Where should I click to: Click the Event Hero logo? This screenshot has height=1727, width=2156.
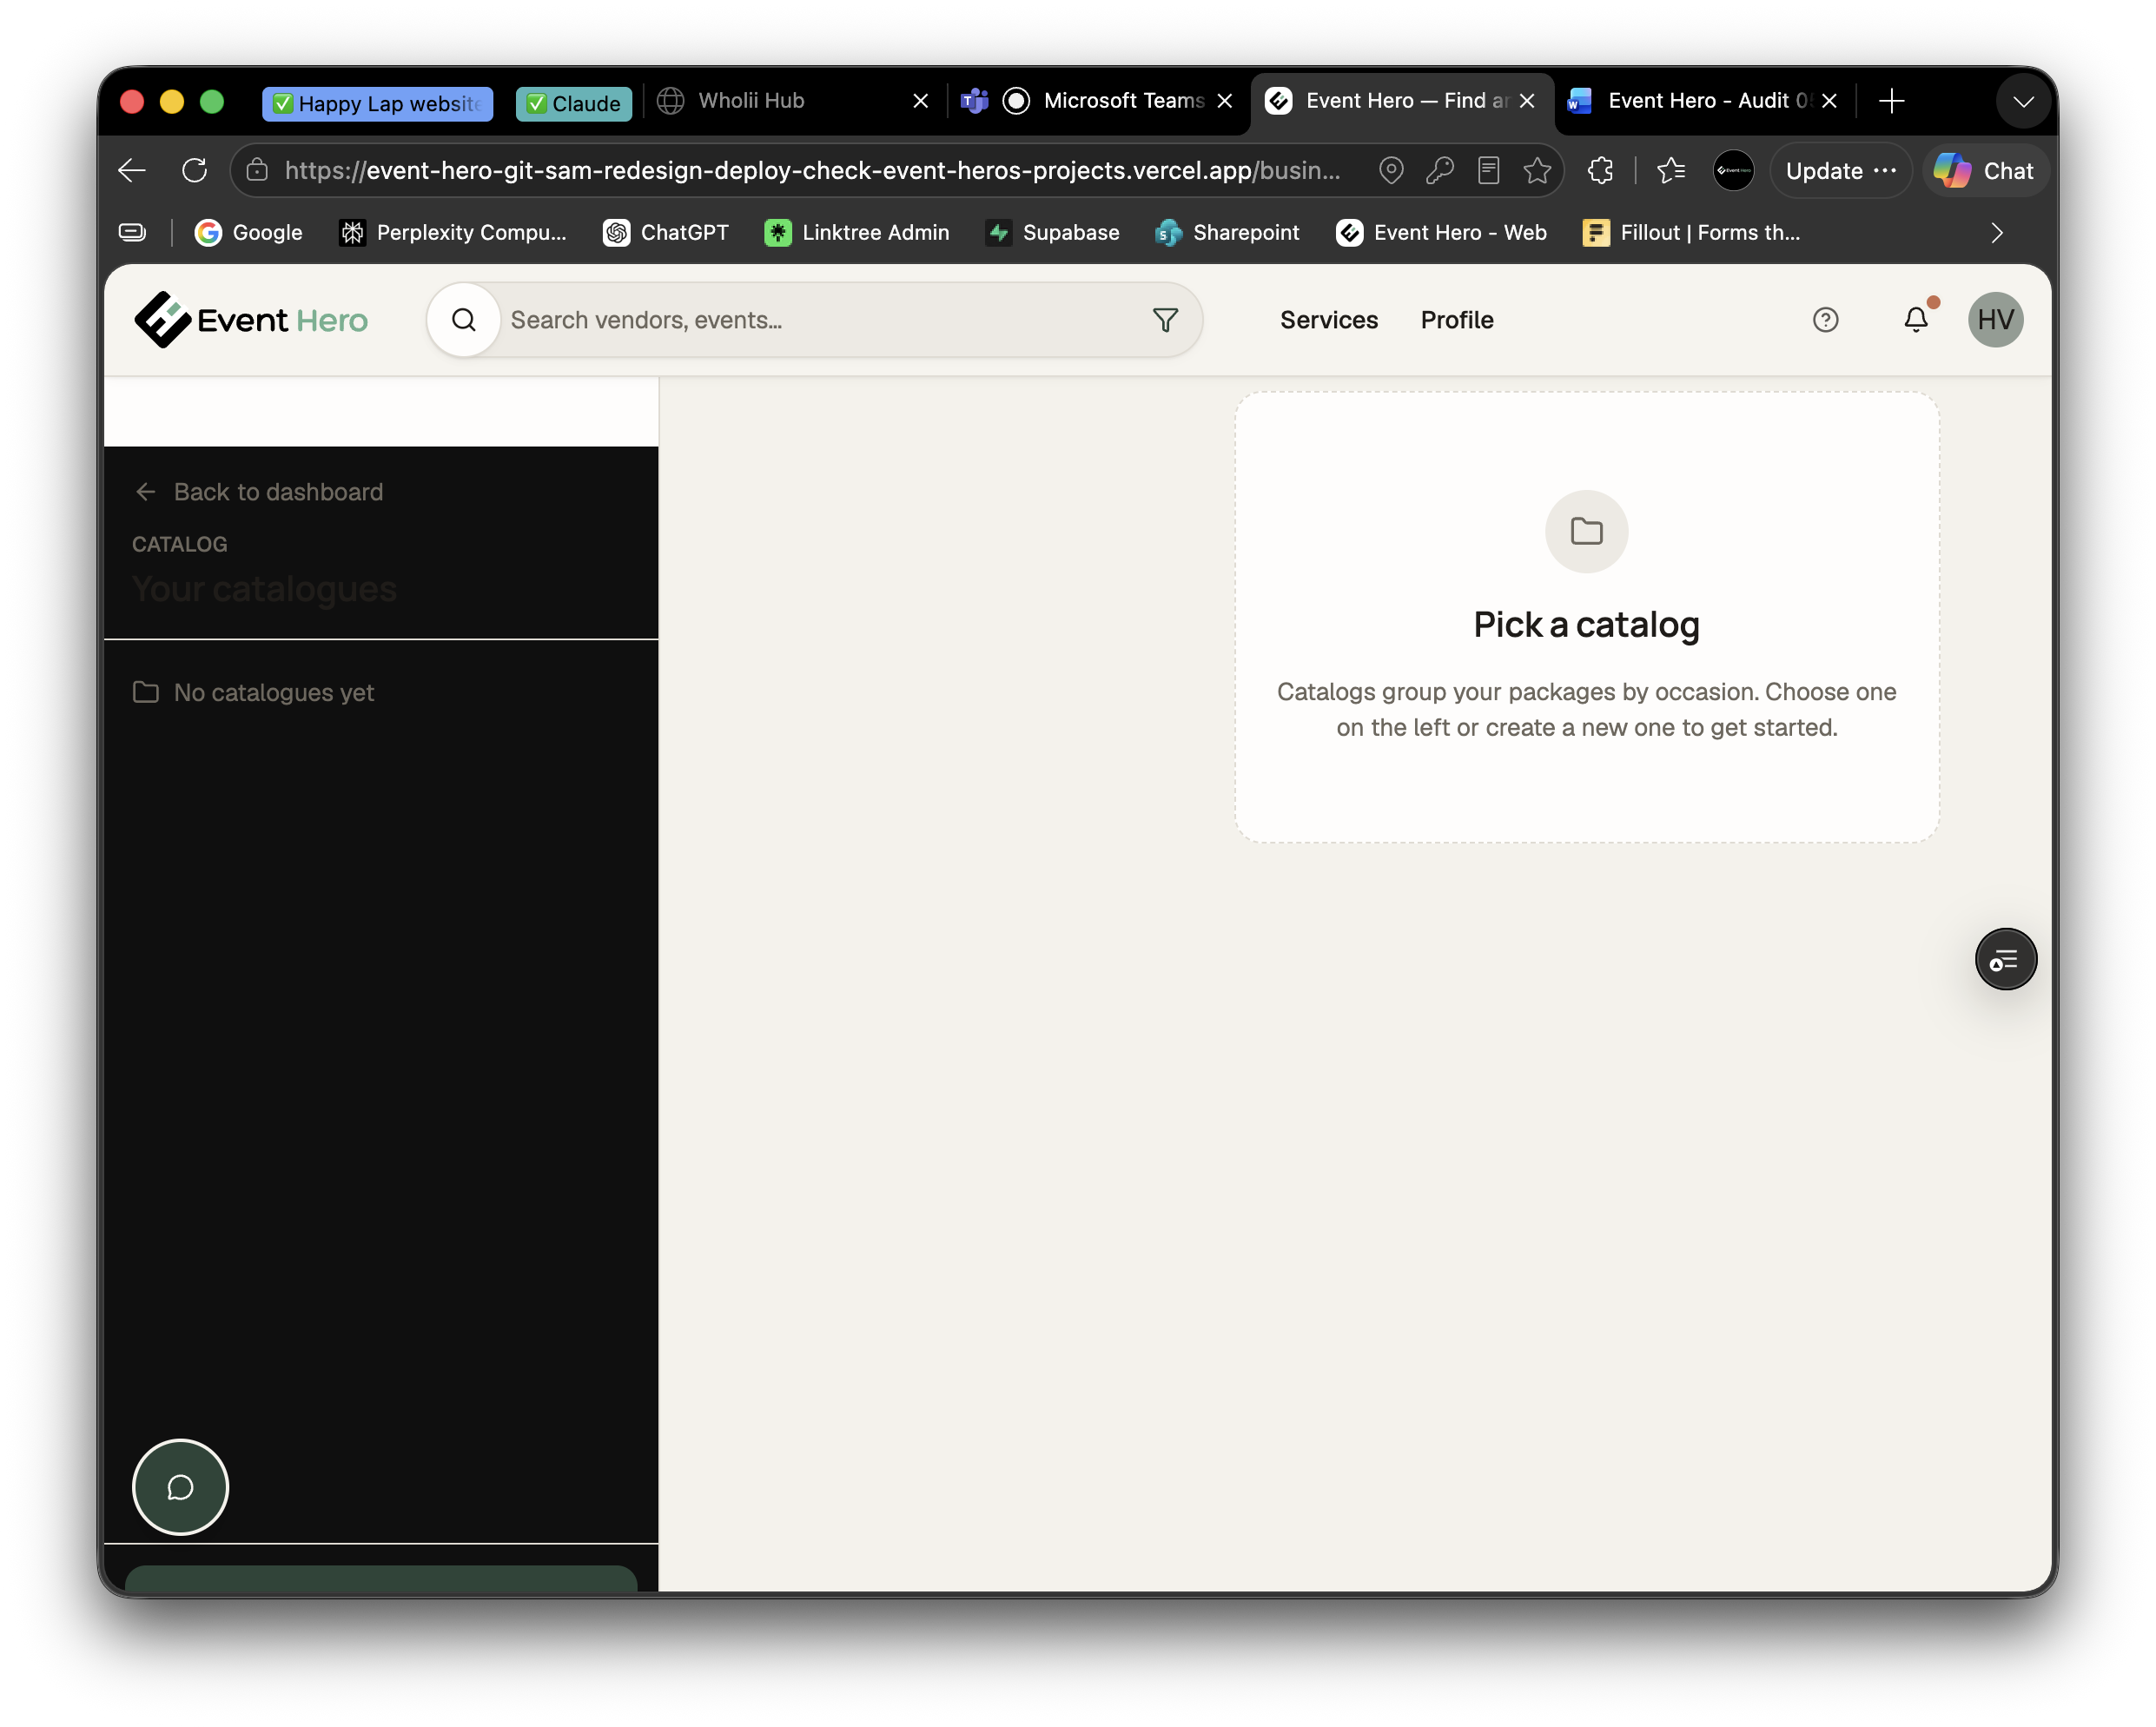click(x=251, y=320)
